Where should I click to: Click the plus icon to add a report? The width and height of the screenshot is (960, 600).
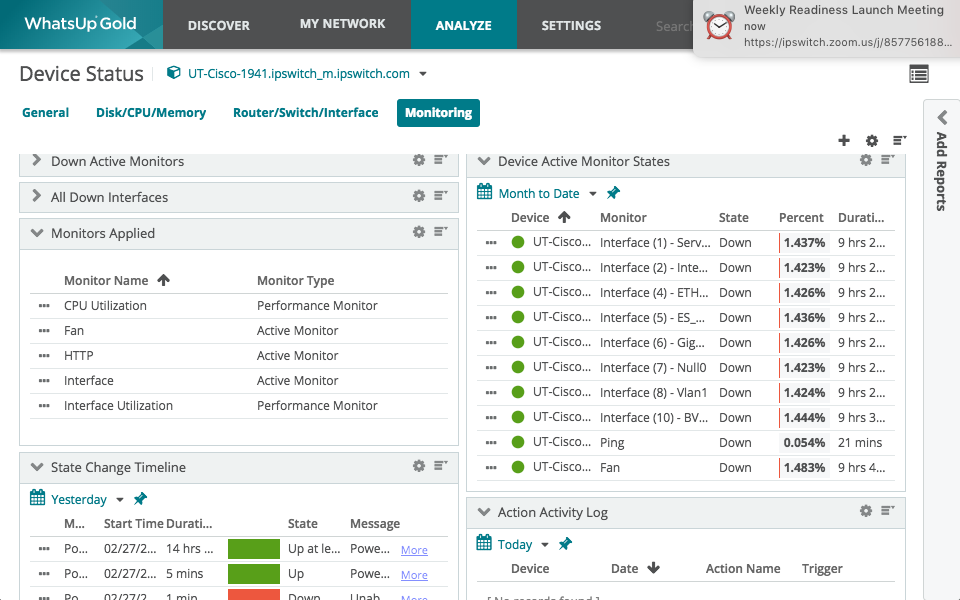pos(844,141)
